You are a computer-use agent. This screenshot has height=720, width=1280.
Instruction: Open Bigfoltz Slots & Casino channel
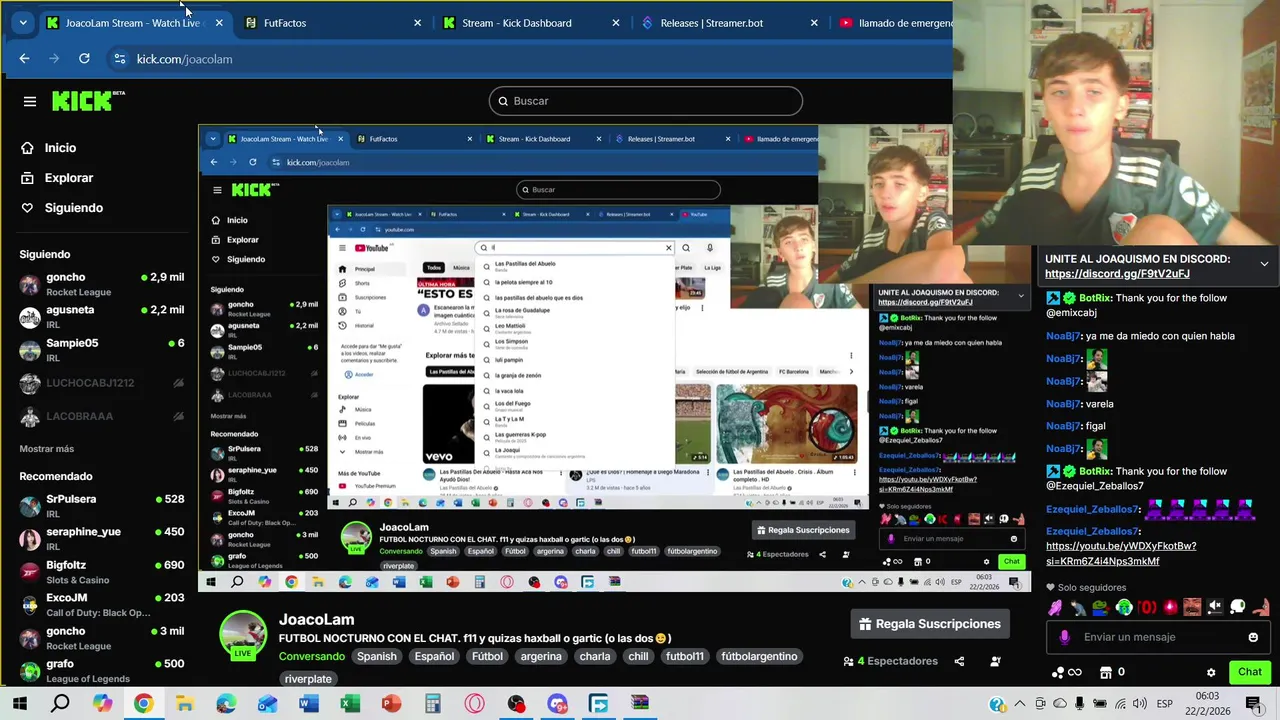101,572
